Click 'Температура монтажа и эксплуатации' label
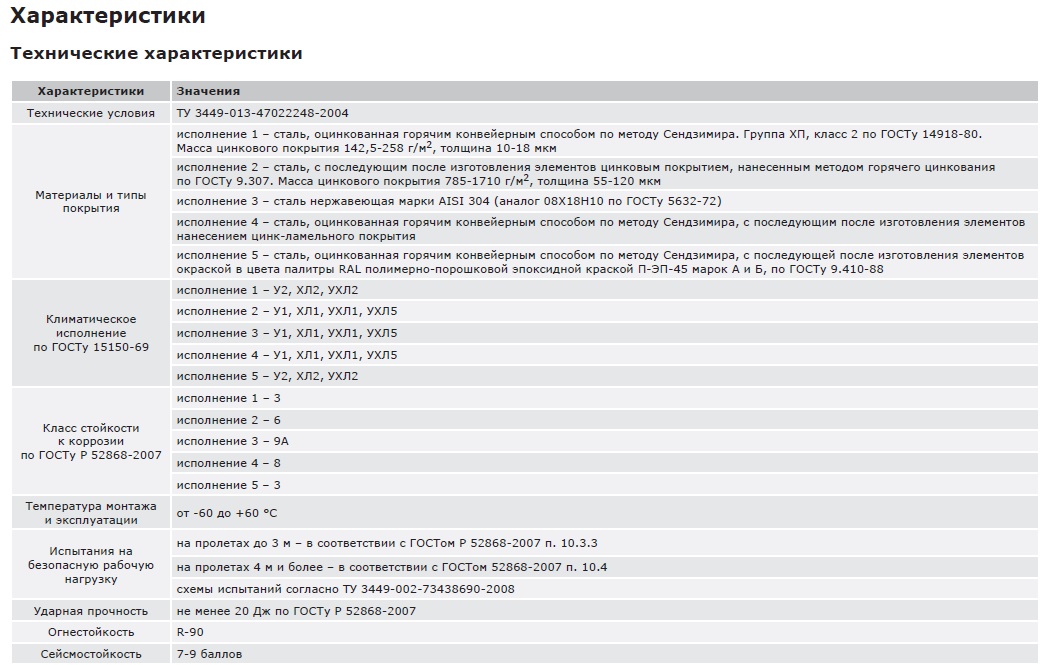The width and height of the screenshot is (1044, 665). (91, 513)
